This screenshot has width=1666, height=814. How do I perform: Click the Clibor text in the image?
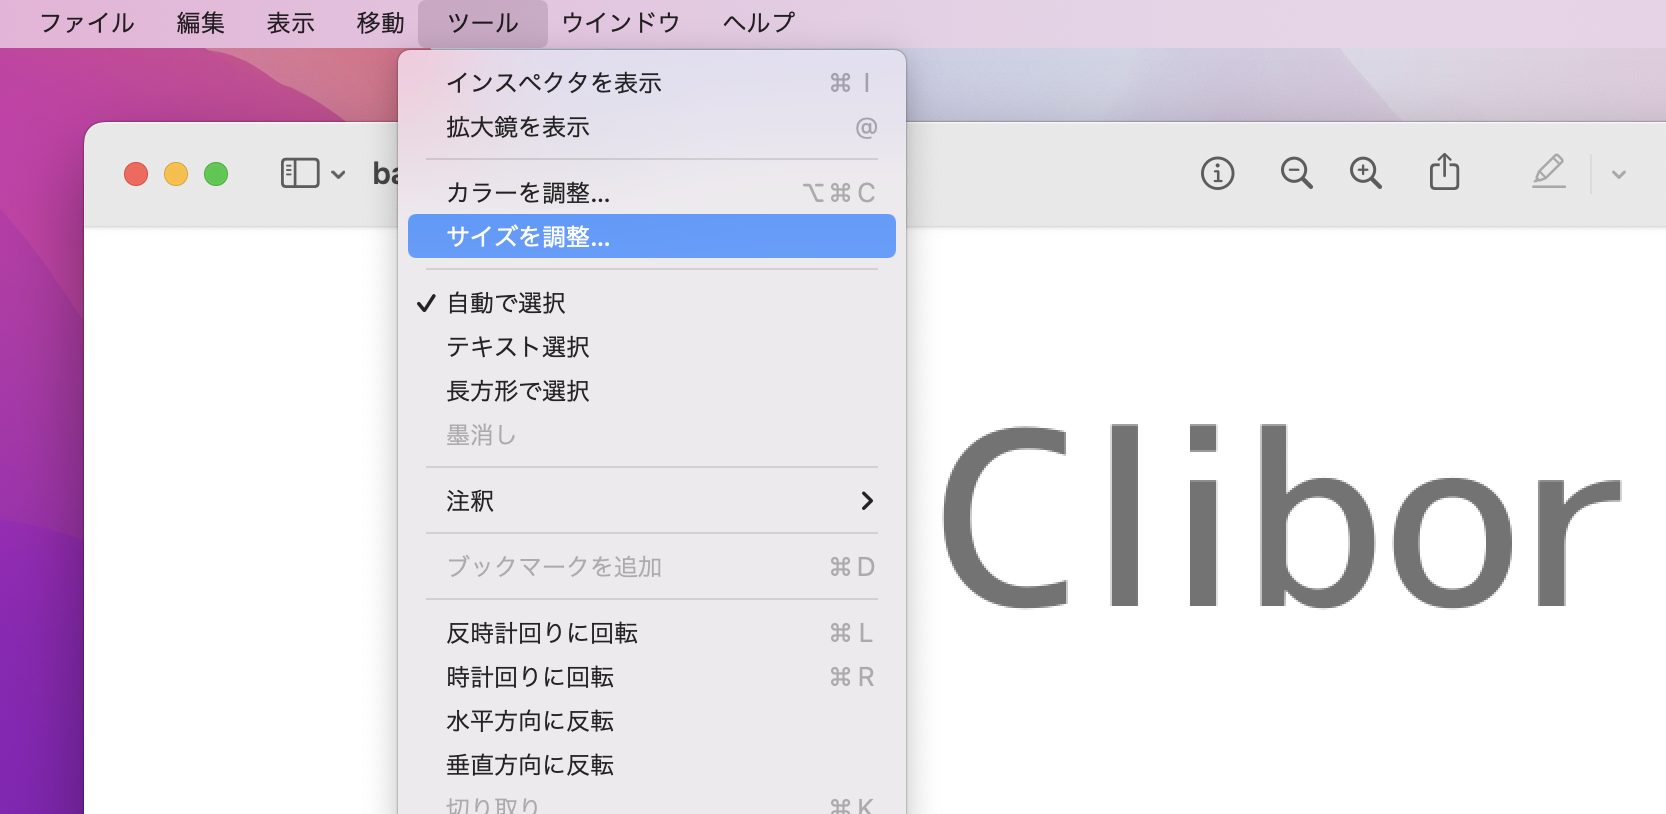[1281, 516]
